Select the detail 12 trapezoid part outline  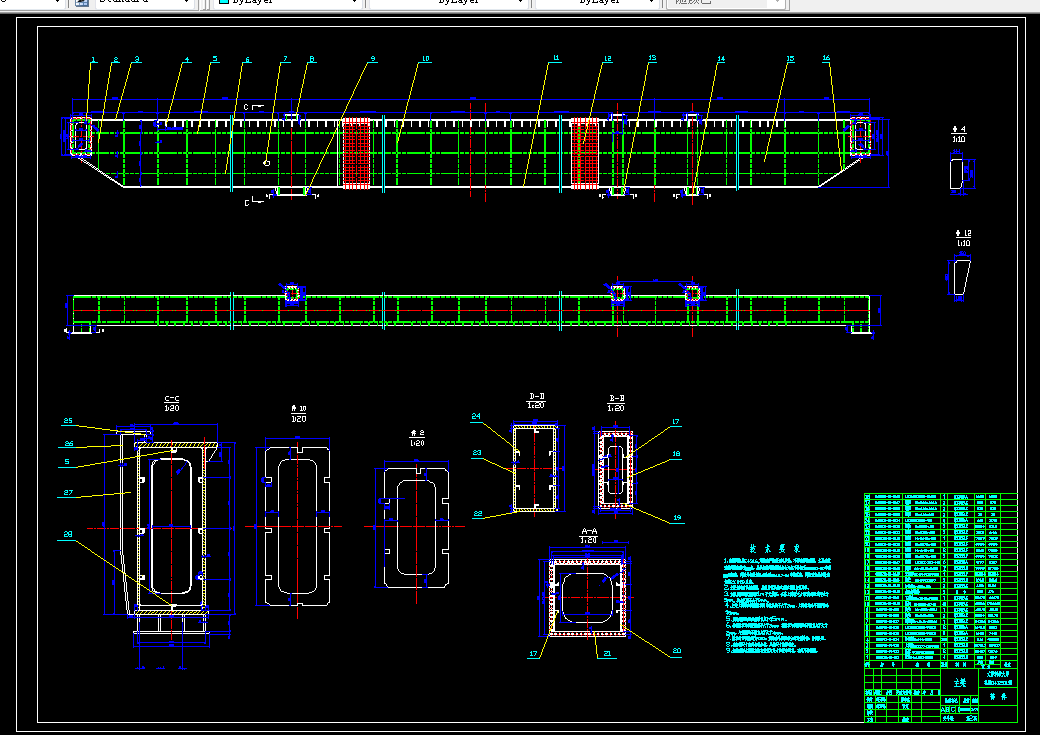click(961, 277)
